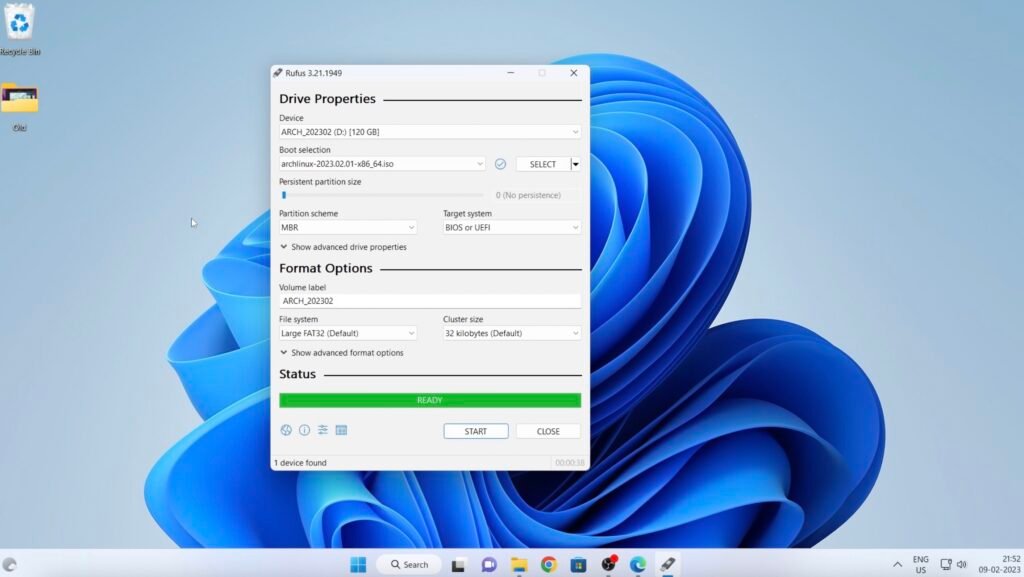Screen dimensions: 1024x577
Task: Click the CLOSE button
Action: (x=548, y=431)
